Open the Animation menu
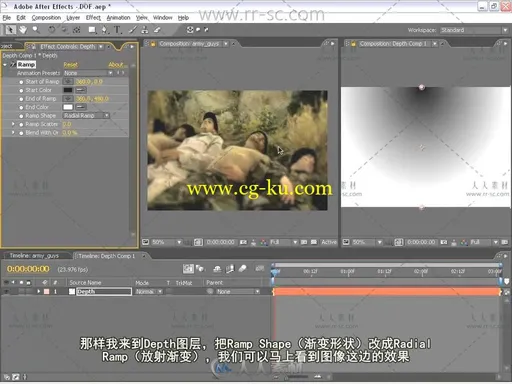Image resolution: width=512 pixels, height=384 pixels. point(118,18)
